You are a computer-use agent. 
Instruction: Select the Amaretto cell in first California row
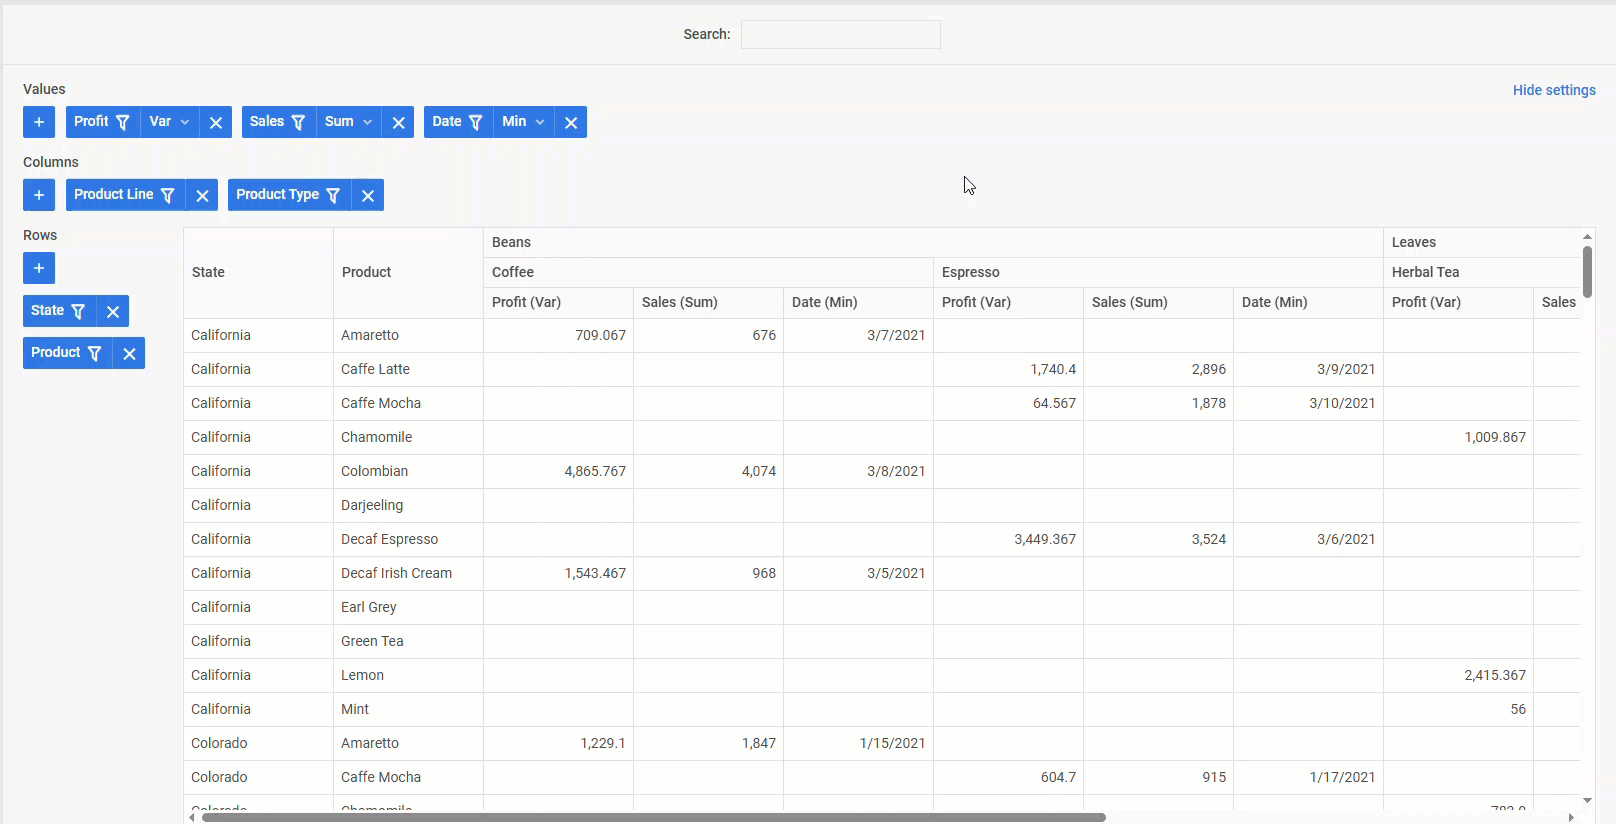(x=408, y=335)
